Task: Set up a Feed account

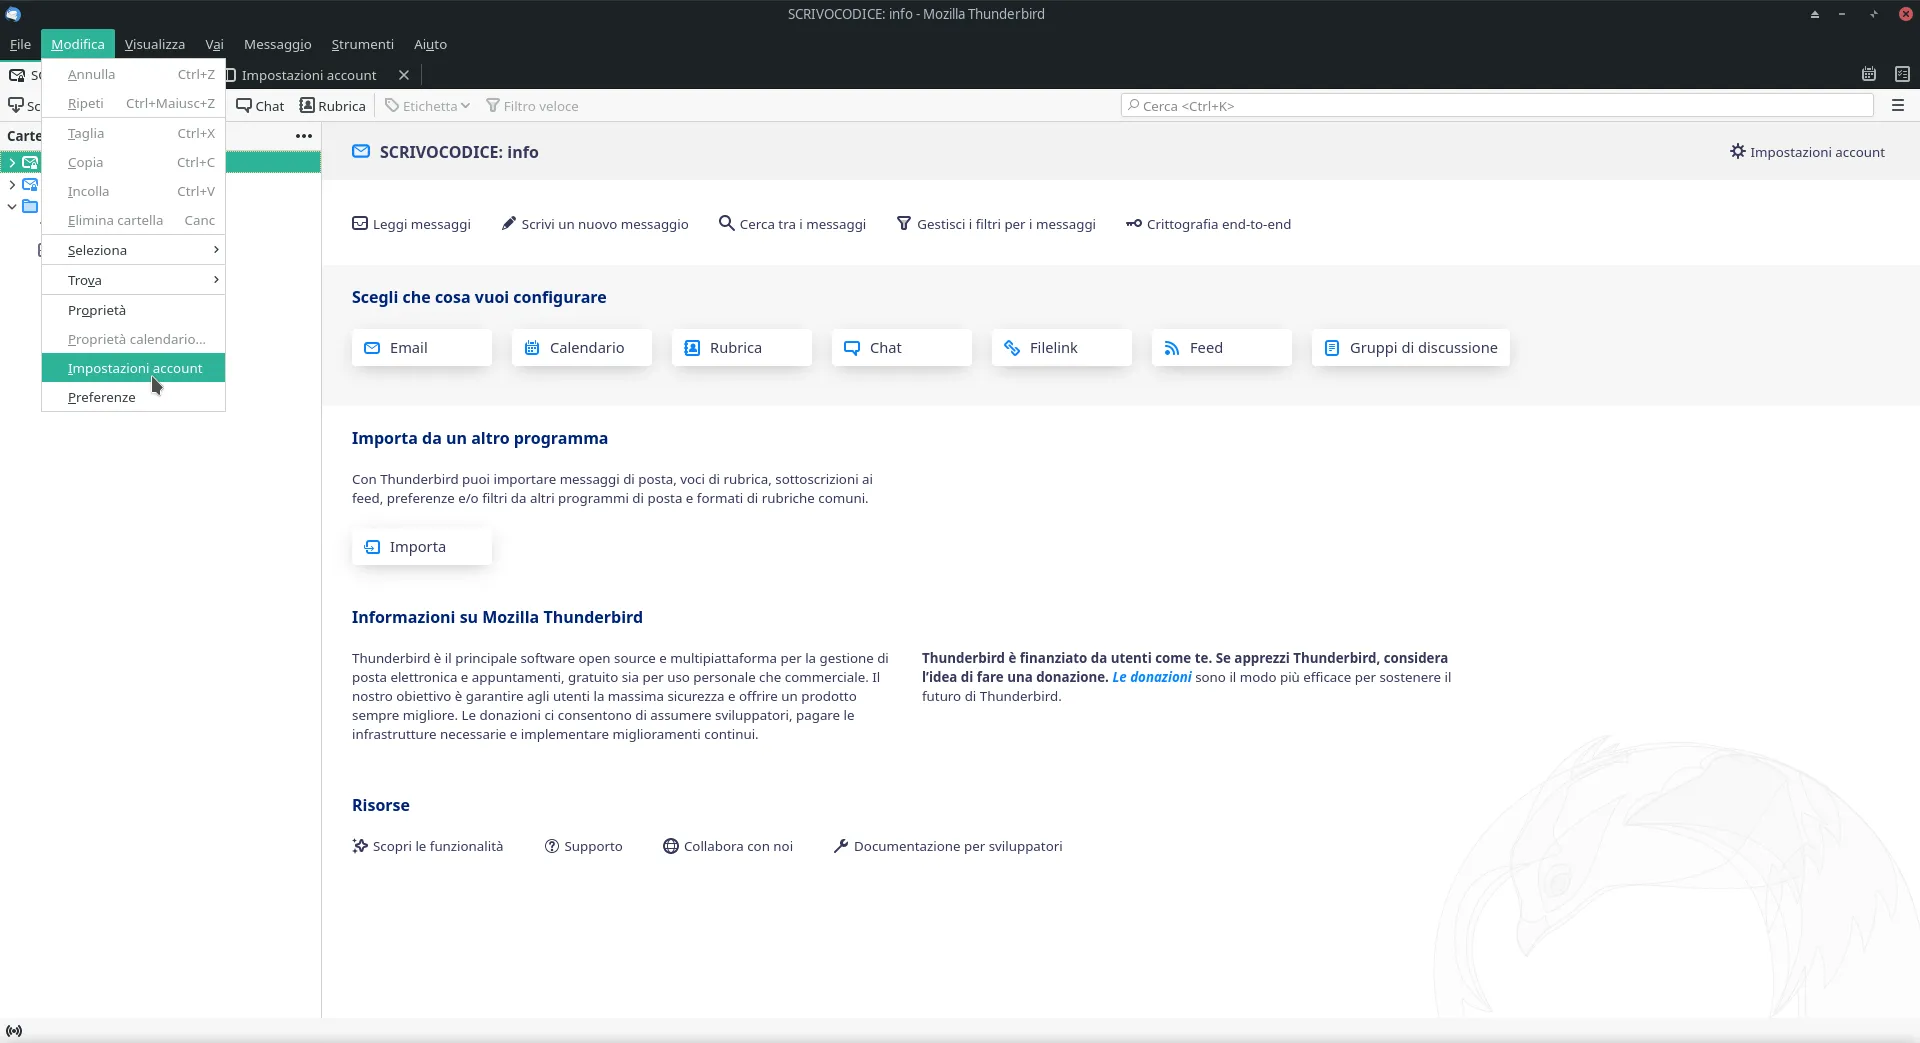Action: pyautogui.click(x=1221, y=348)
